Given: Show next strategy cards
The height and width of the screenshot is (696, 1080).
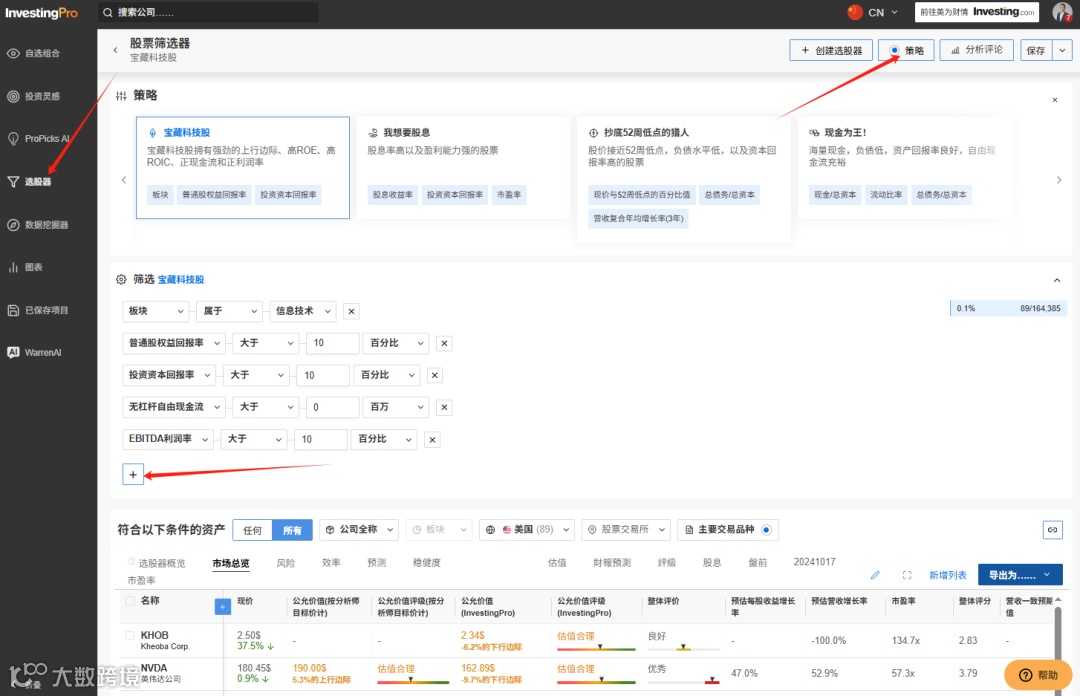Looking at the screenshot, I should coord(1059,180).
